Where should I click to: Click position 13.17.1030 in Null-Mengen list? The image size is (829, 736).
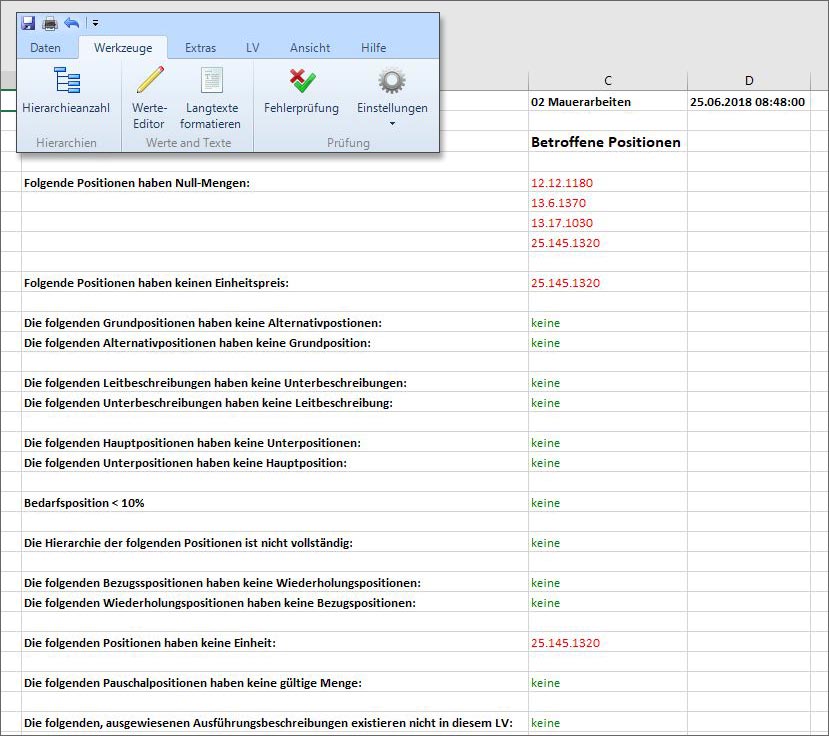pos(562,223)
